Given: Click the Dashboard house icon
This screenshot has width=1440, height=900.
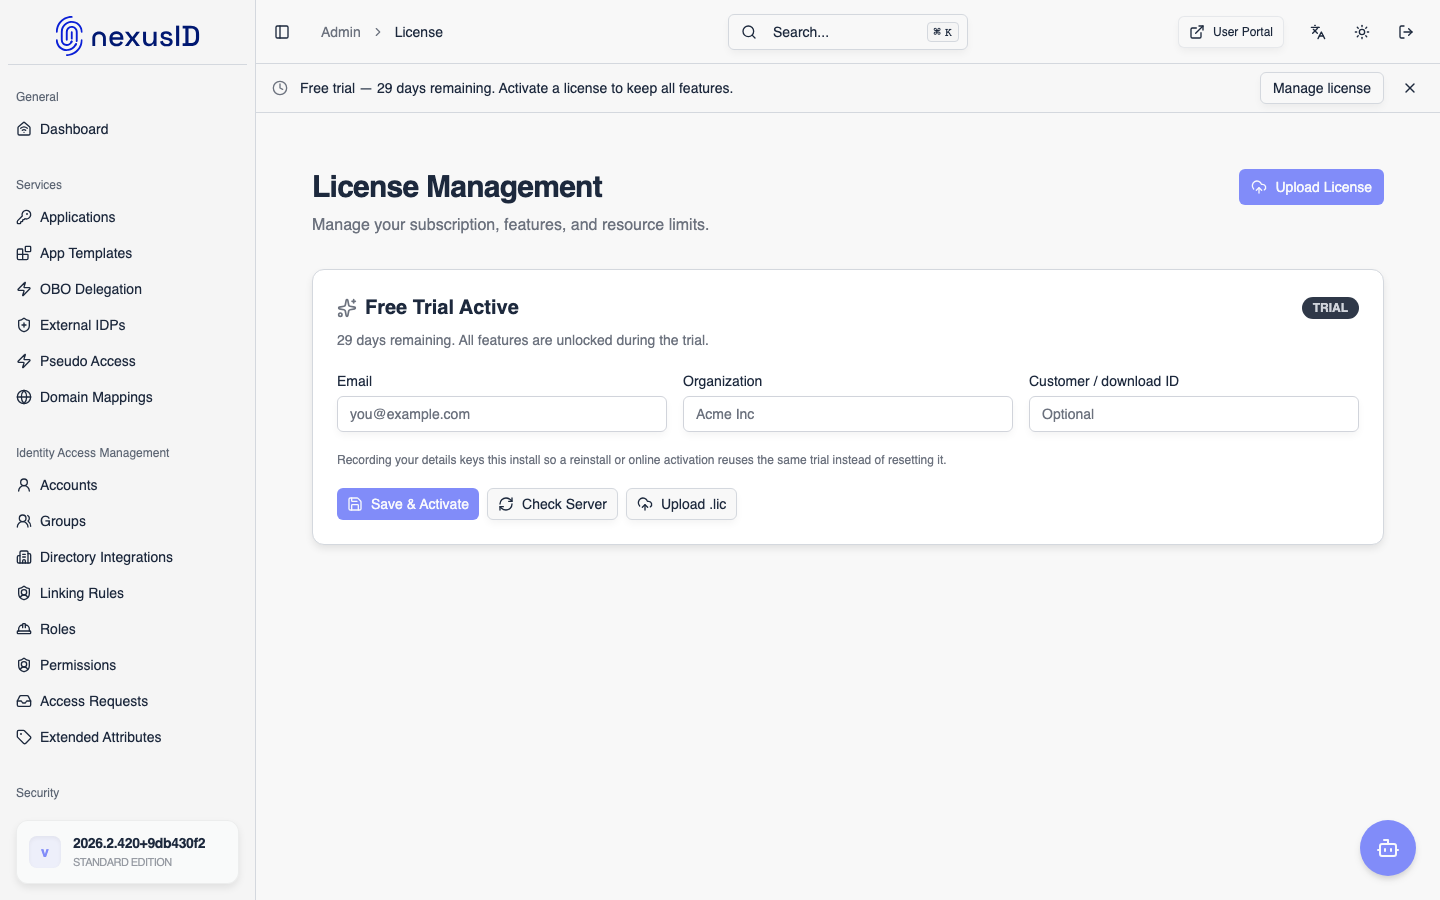Looking at the screenshot, I should coord(24,129).
